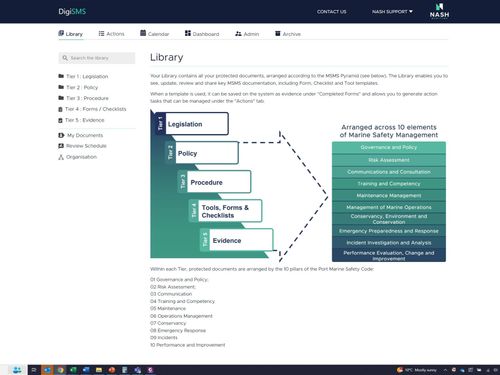The width and height of the screenshot is (500, 375).
Task: Click '04 Training and Competency' list line
Action: point(182,301)
